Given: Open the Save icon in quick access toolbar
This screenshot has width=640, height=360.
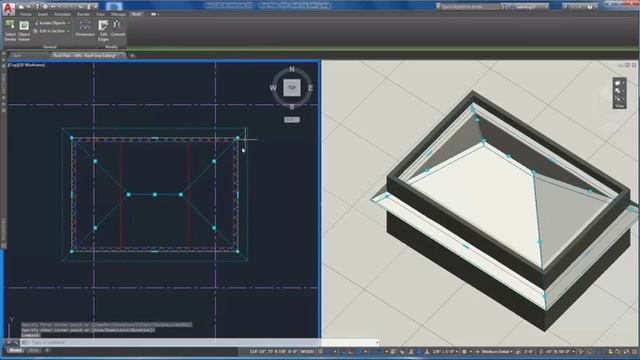Looking at the screenshot, I should pos(37,7).
